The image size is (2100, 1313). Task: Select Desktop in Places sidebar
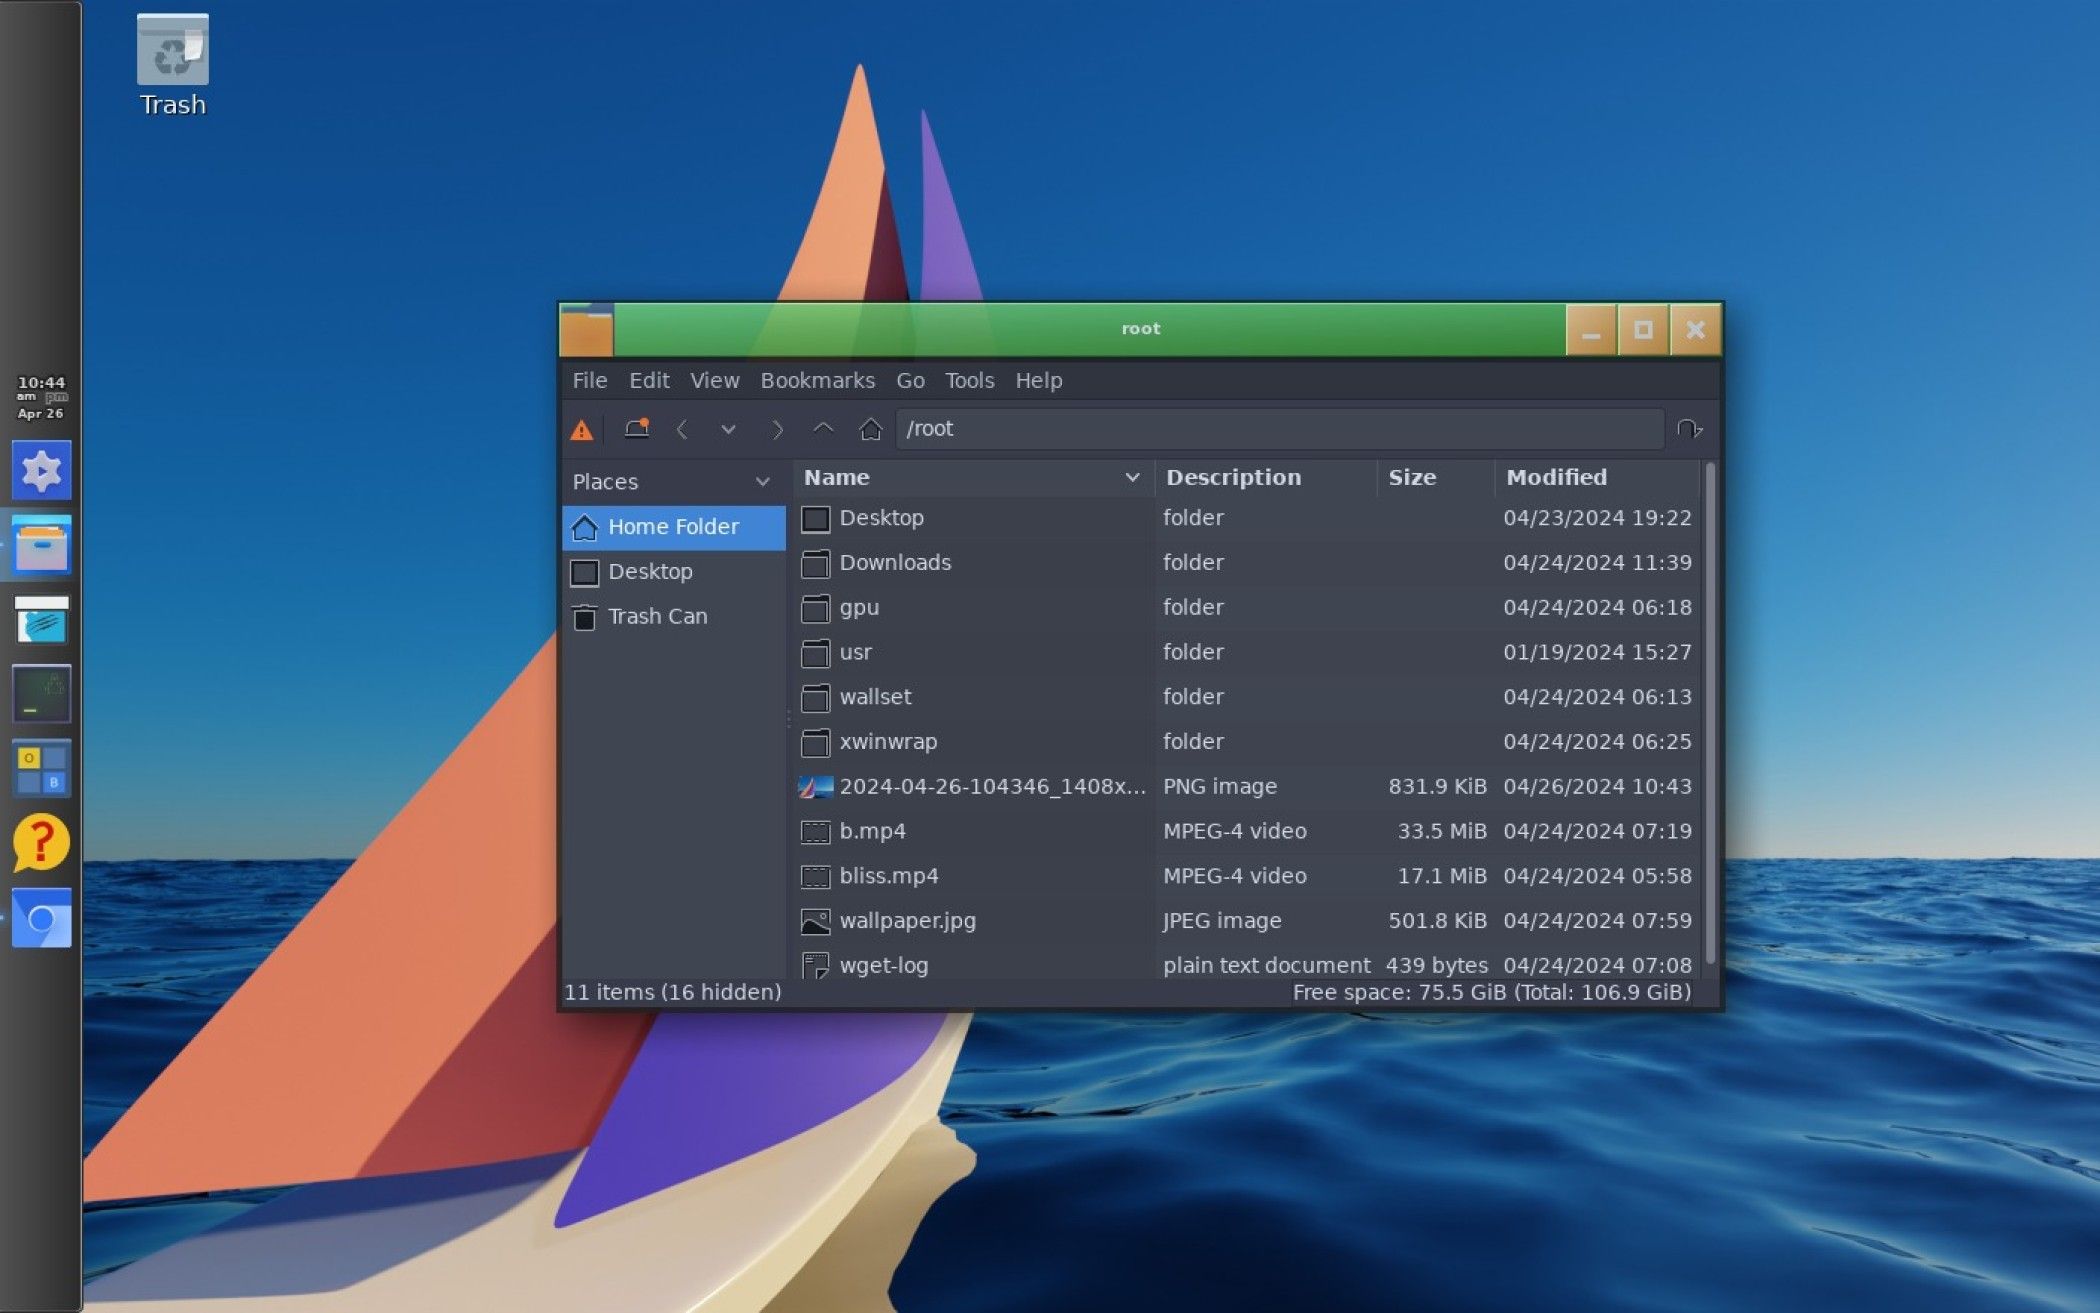tap(650, 572)
